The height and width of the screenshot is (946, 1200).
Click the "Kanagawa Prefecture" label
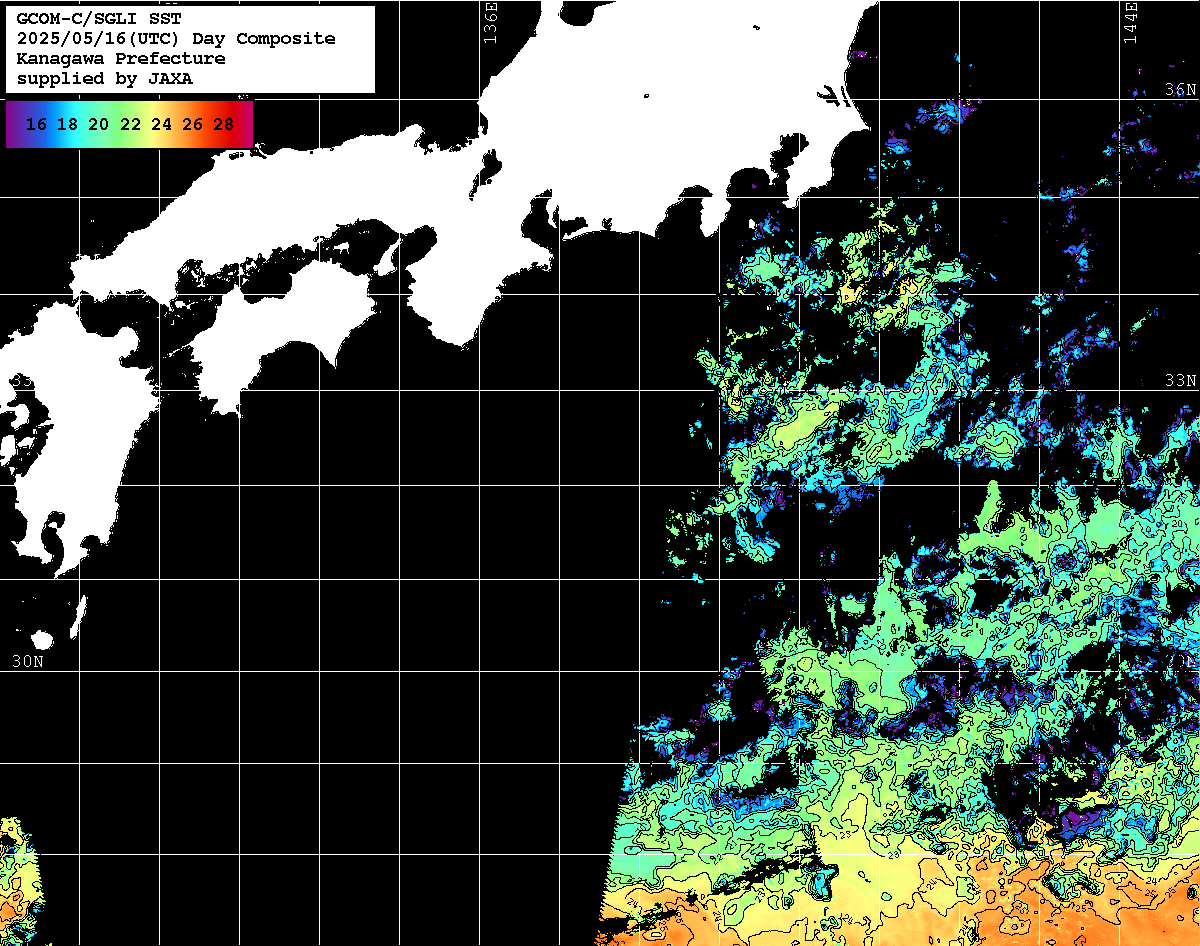pyautogui.click(x=121, y=59)
